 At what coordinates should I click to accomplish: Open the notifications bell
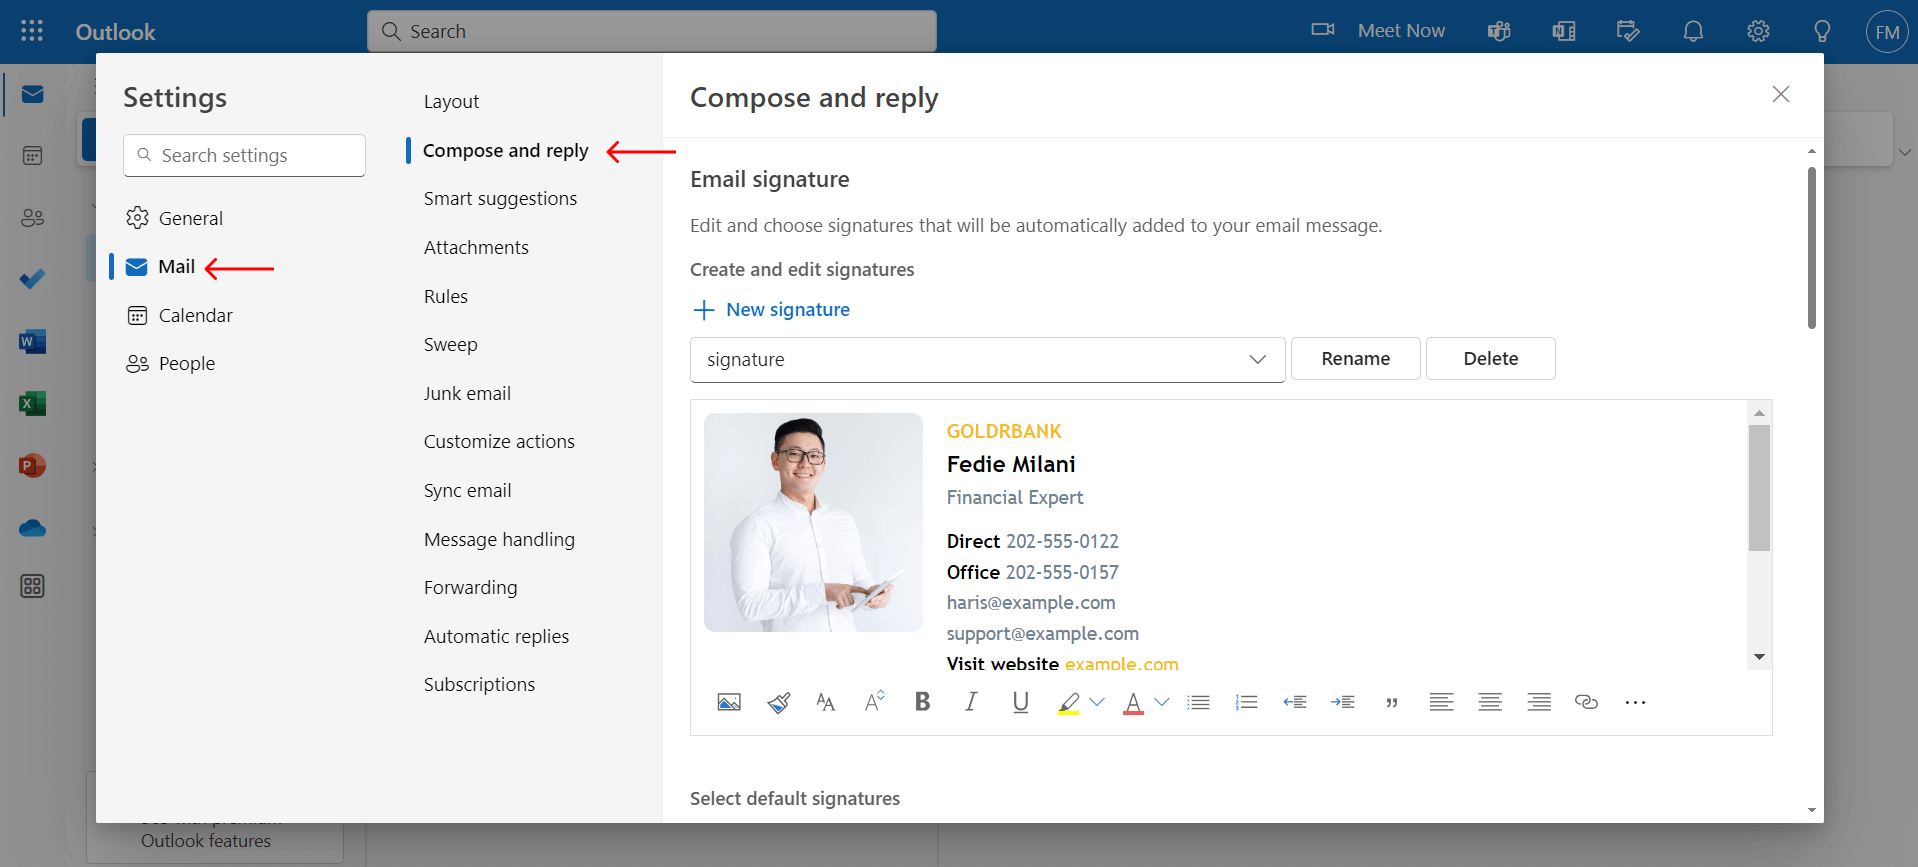1693,31
